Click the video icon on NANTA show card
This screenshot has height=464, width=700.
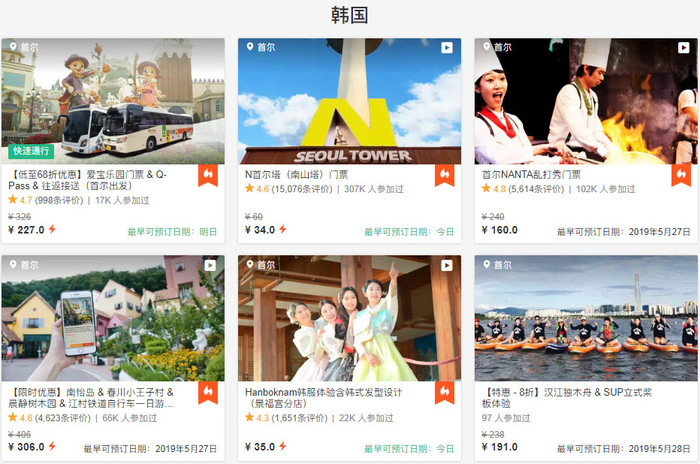[x=682, y=47]
